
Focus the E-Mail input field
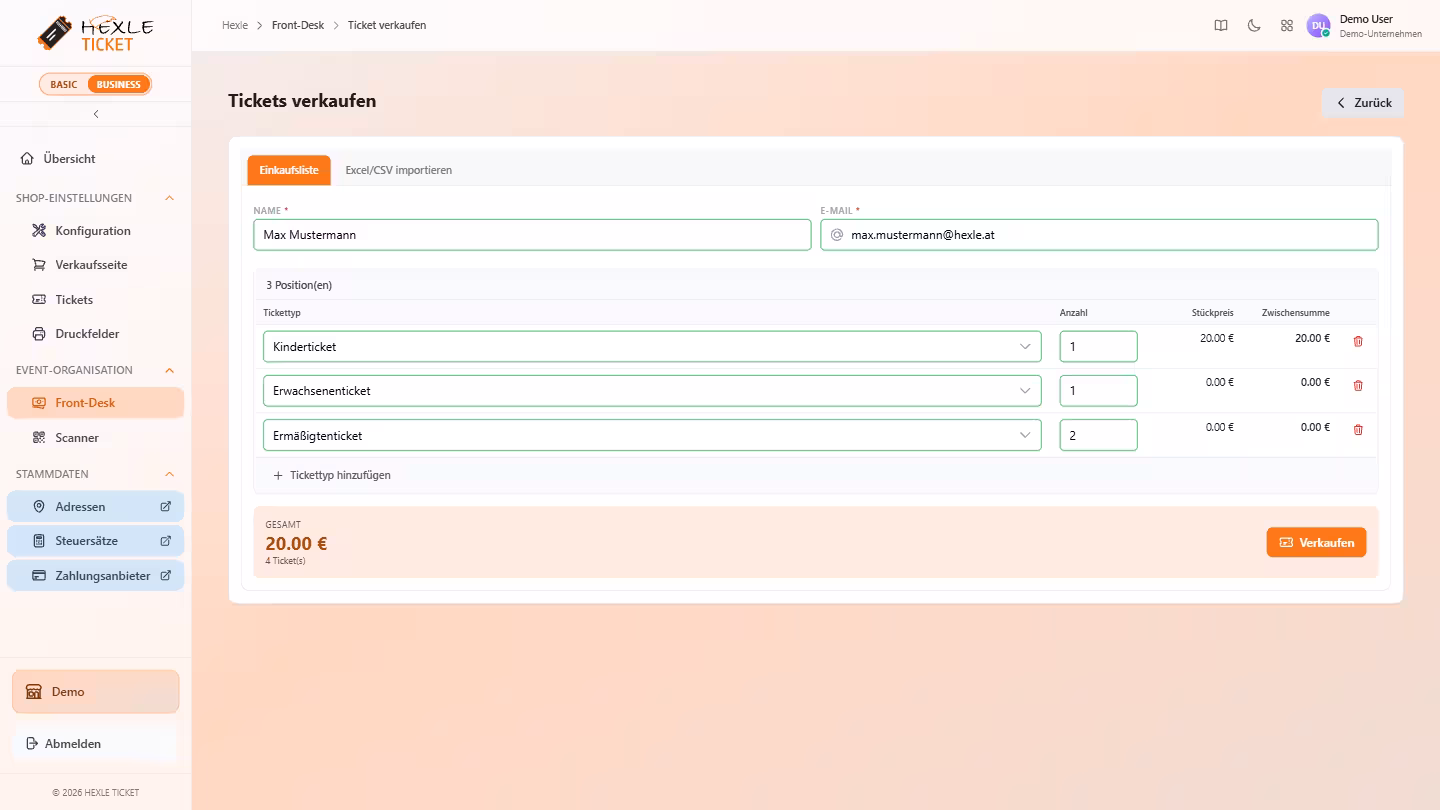click(1099, 235)
